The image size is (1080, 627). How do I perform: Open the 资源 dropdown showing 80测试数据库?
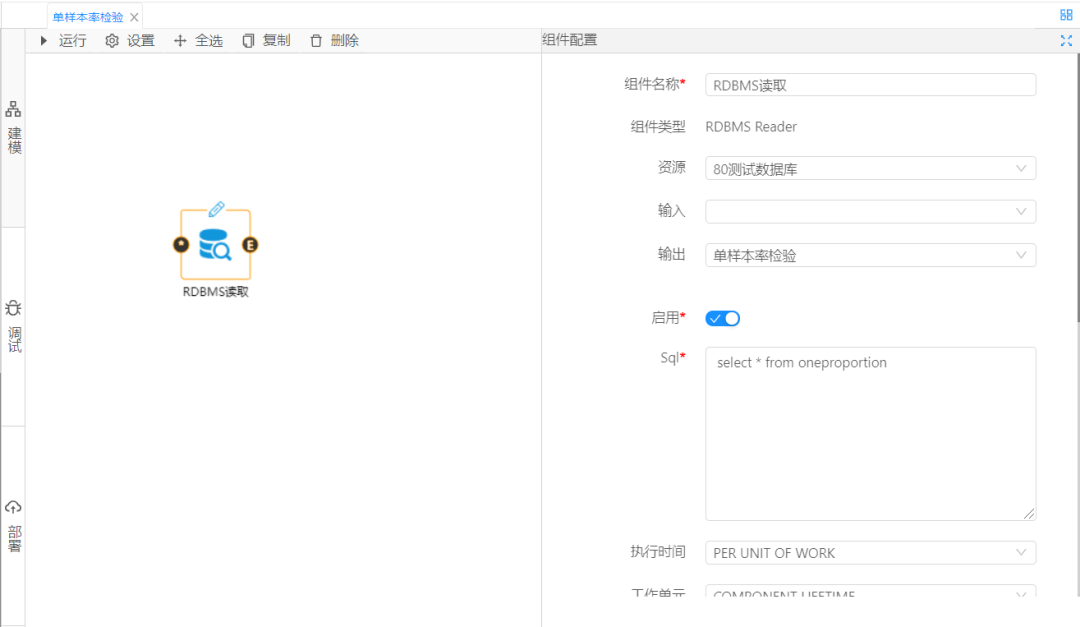(870, 169)
